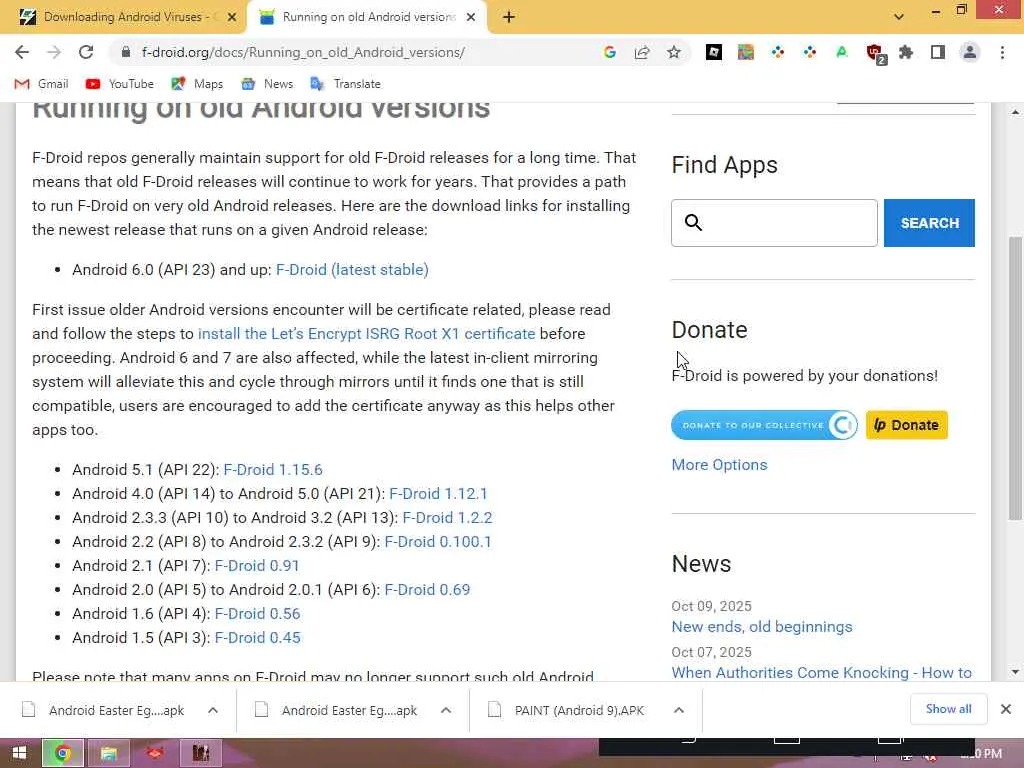Open YouTube bookmark
This screenshot has width=1024, height=768.
pyautogui.click(x=120, y=84)
